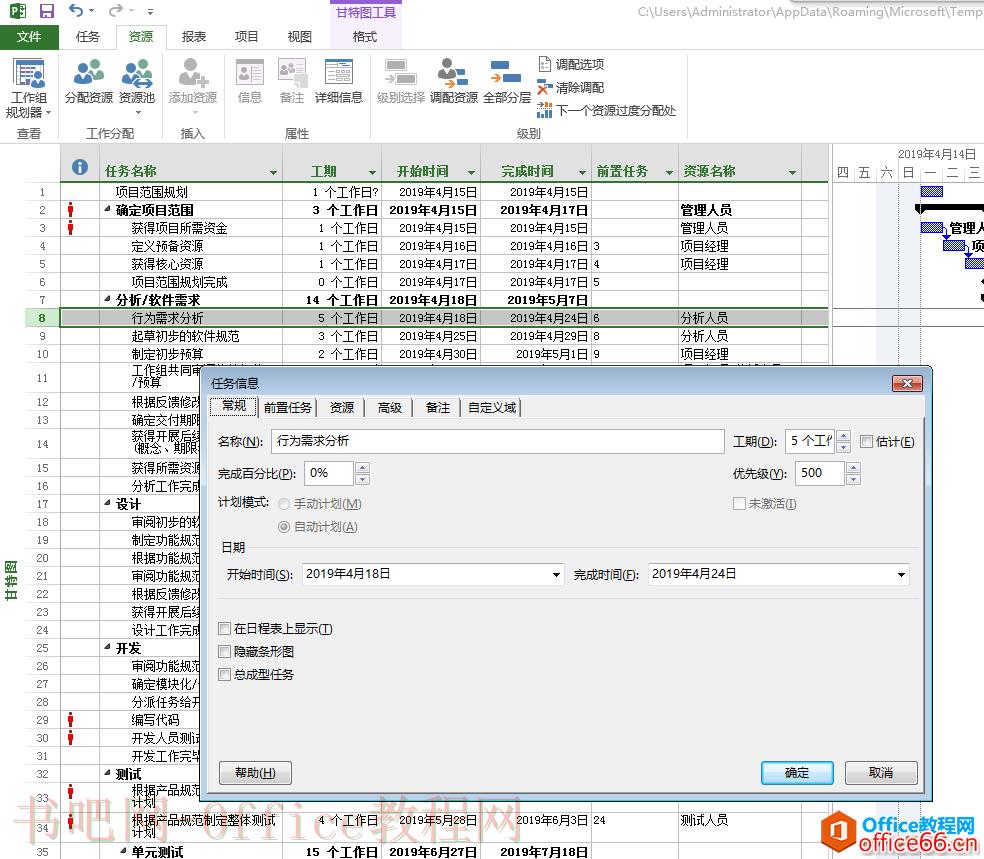Open quick access toolbar customize arrow
Viewport: 984px width, 859px height.
pos(151,11)
